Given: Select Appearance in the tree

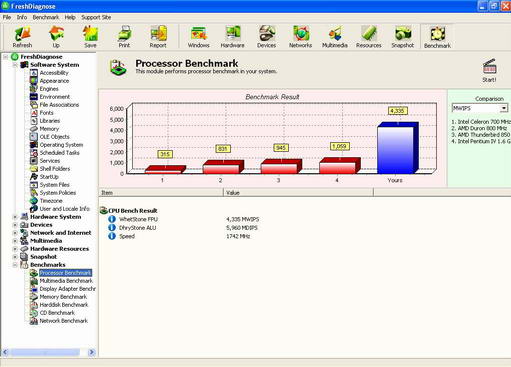Looking at the screenshot, I should [x=54, y=81].
